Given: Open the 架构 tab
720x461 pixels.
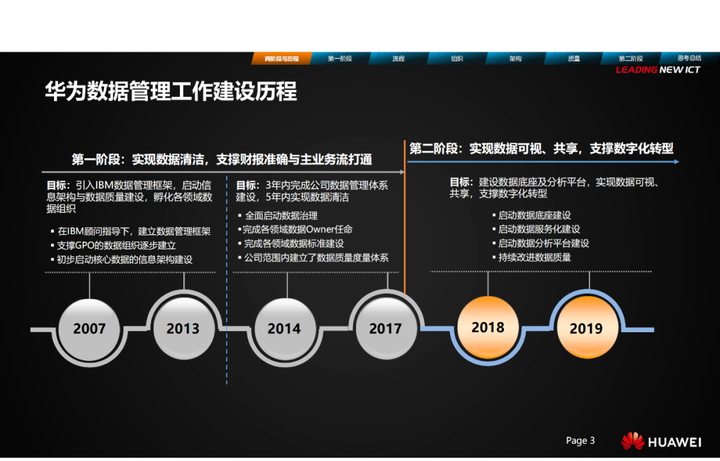Looking at the screenshot, I should point(515,58).
